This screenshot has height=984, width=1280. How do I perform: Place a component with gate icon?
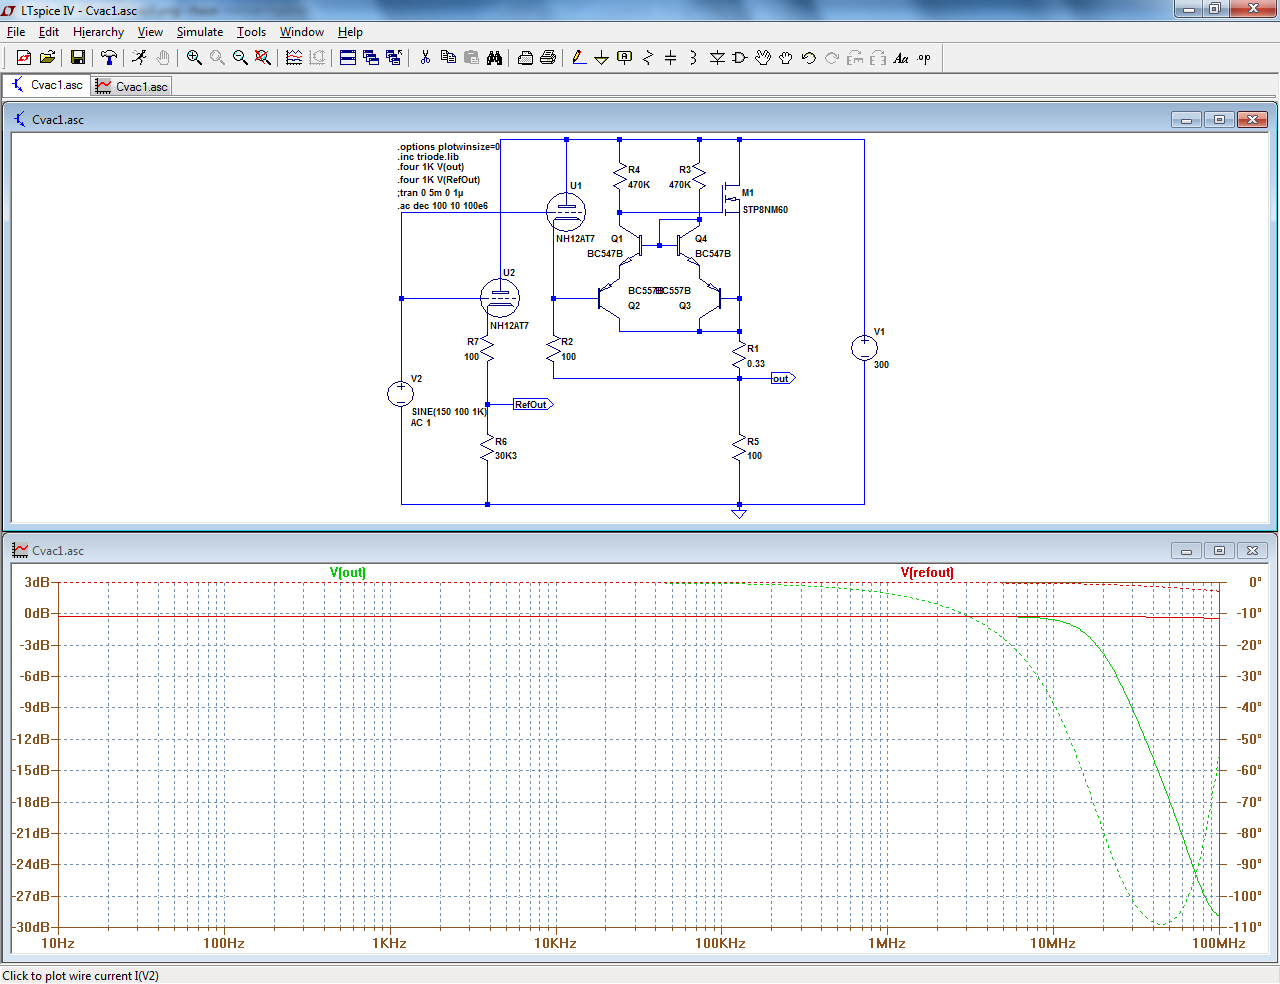point(740,58)
